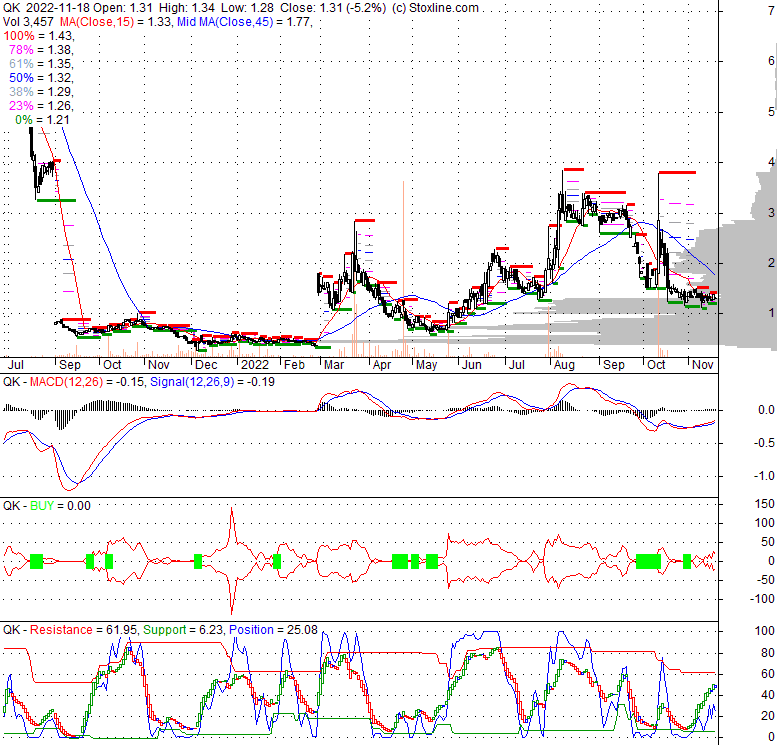Image resolution: width=778 pixels, height=746 pixels.
Task: Click the "Feb" month label on time axis
Action: coord(294,365)
